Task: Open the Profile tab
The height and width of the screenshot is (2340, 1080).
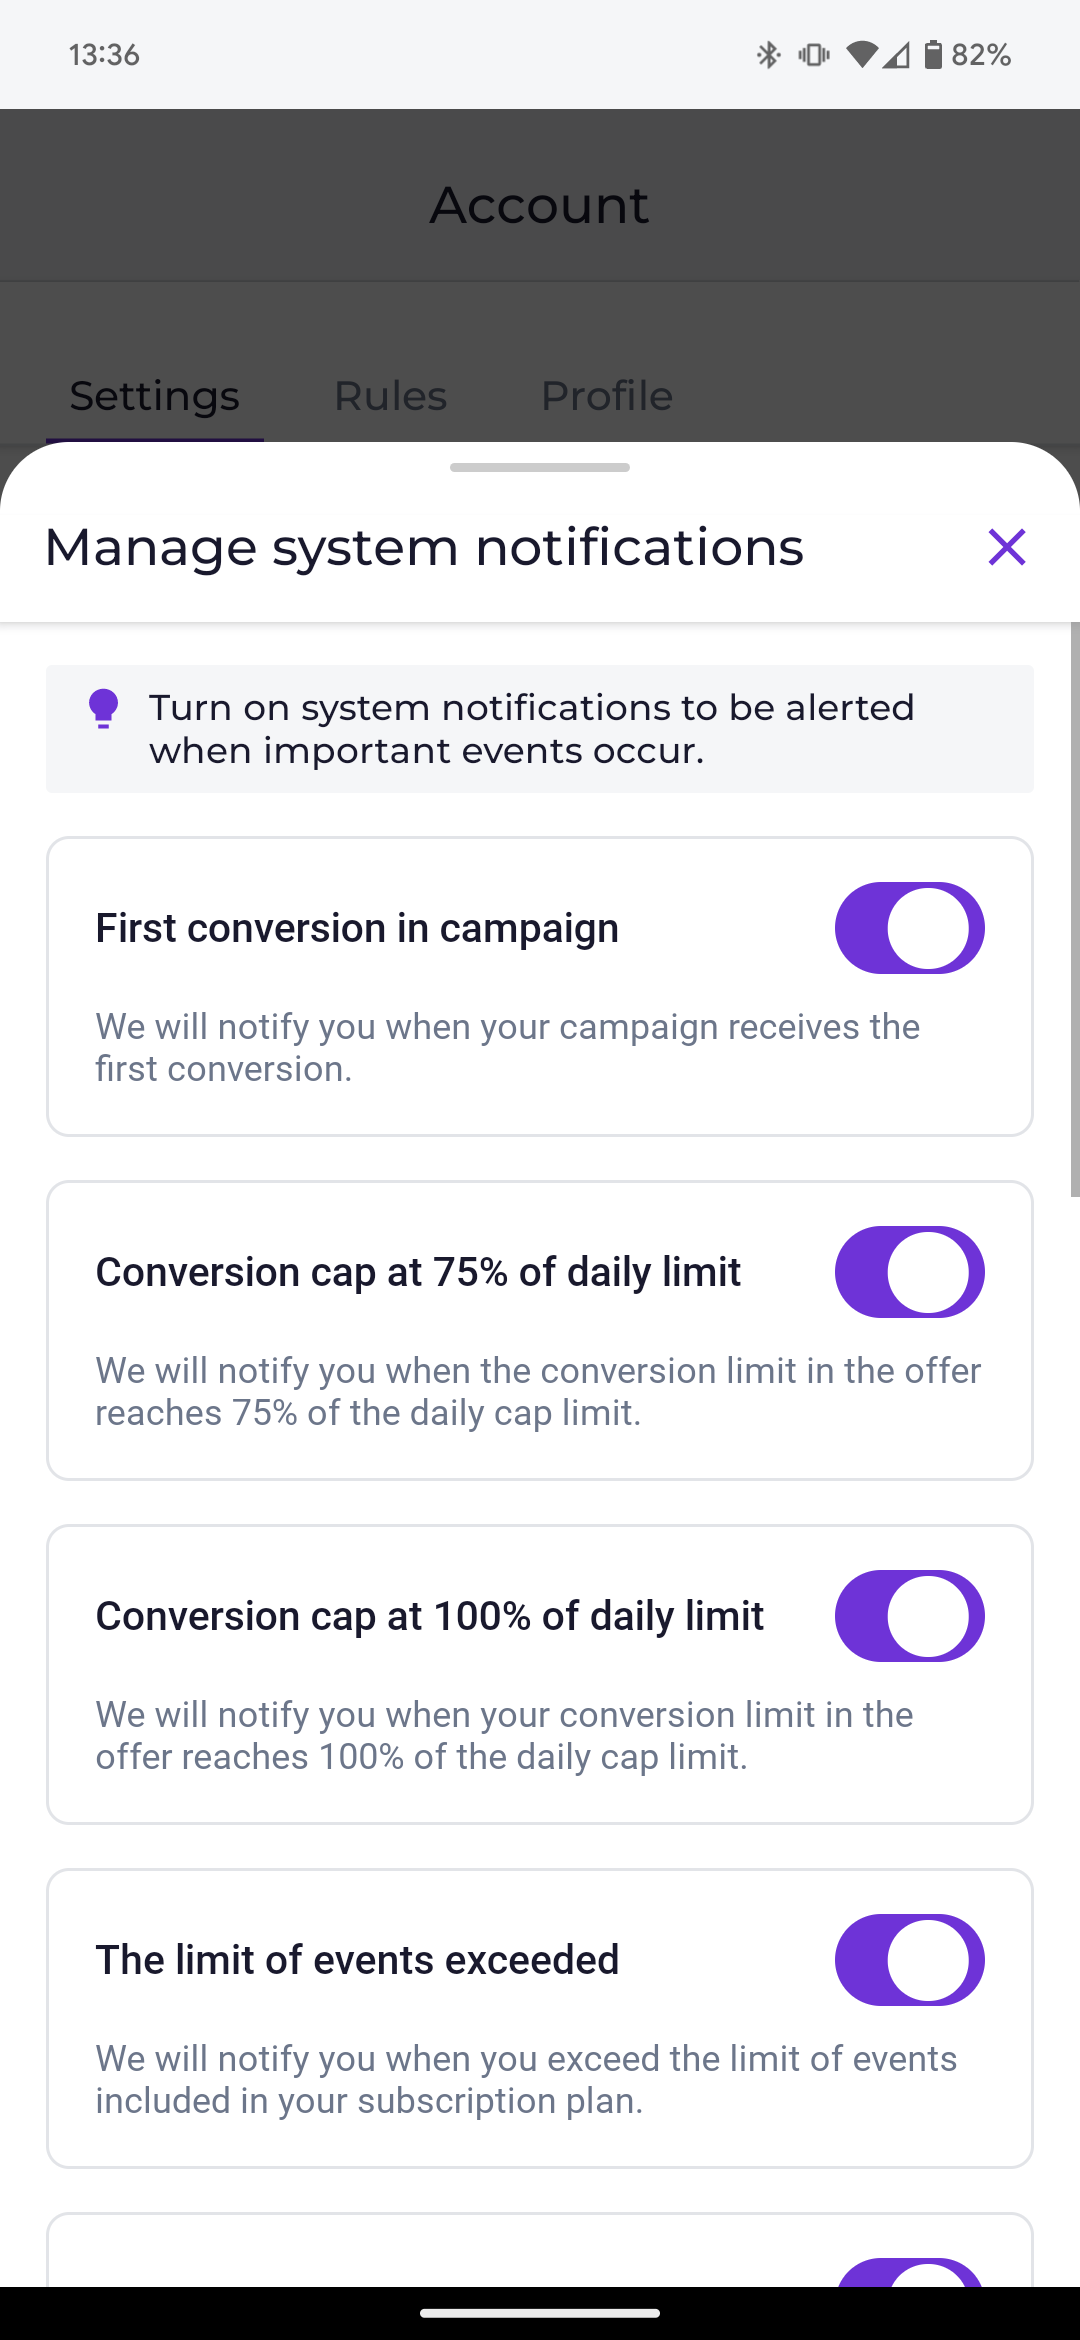Action: [606, 396]
